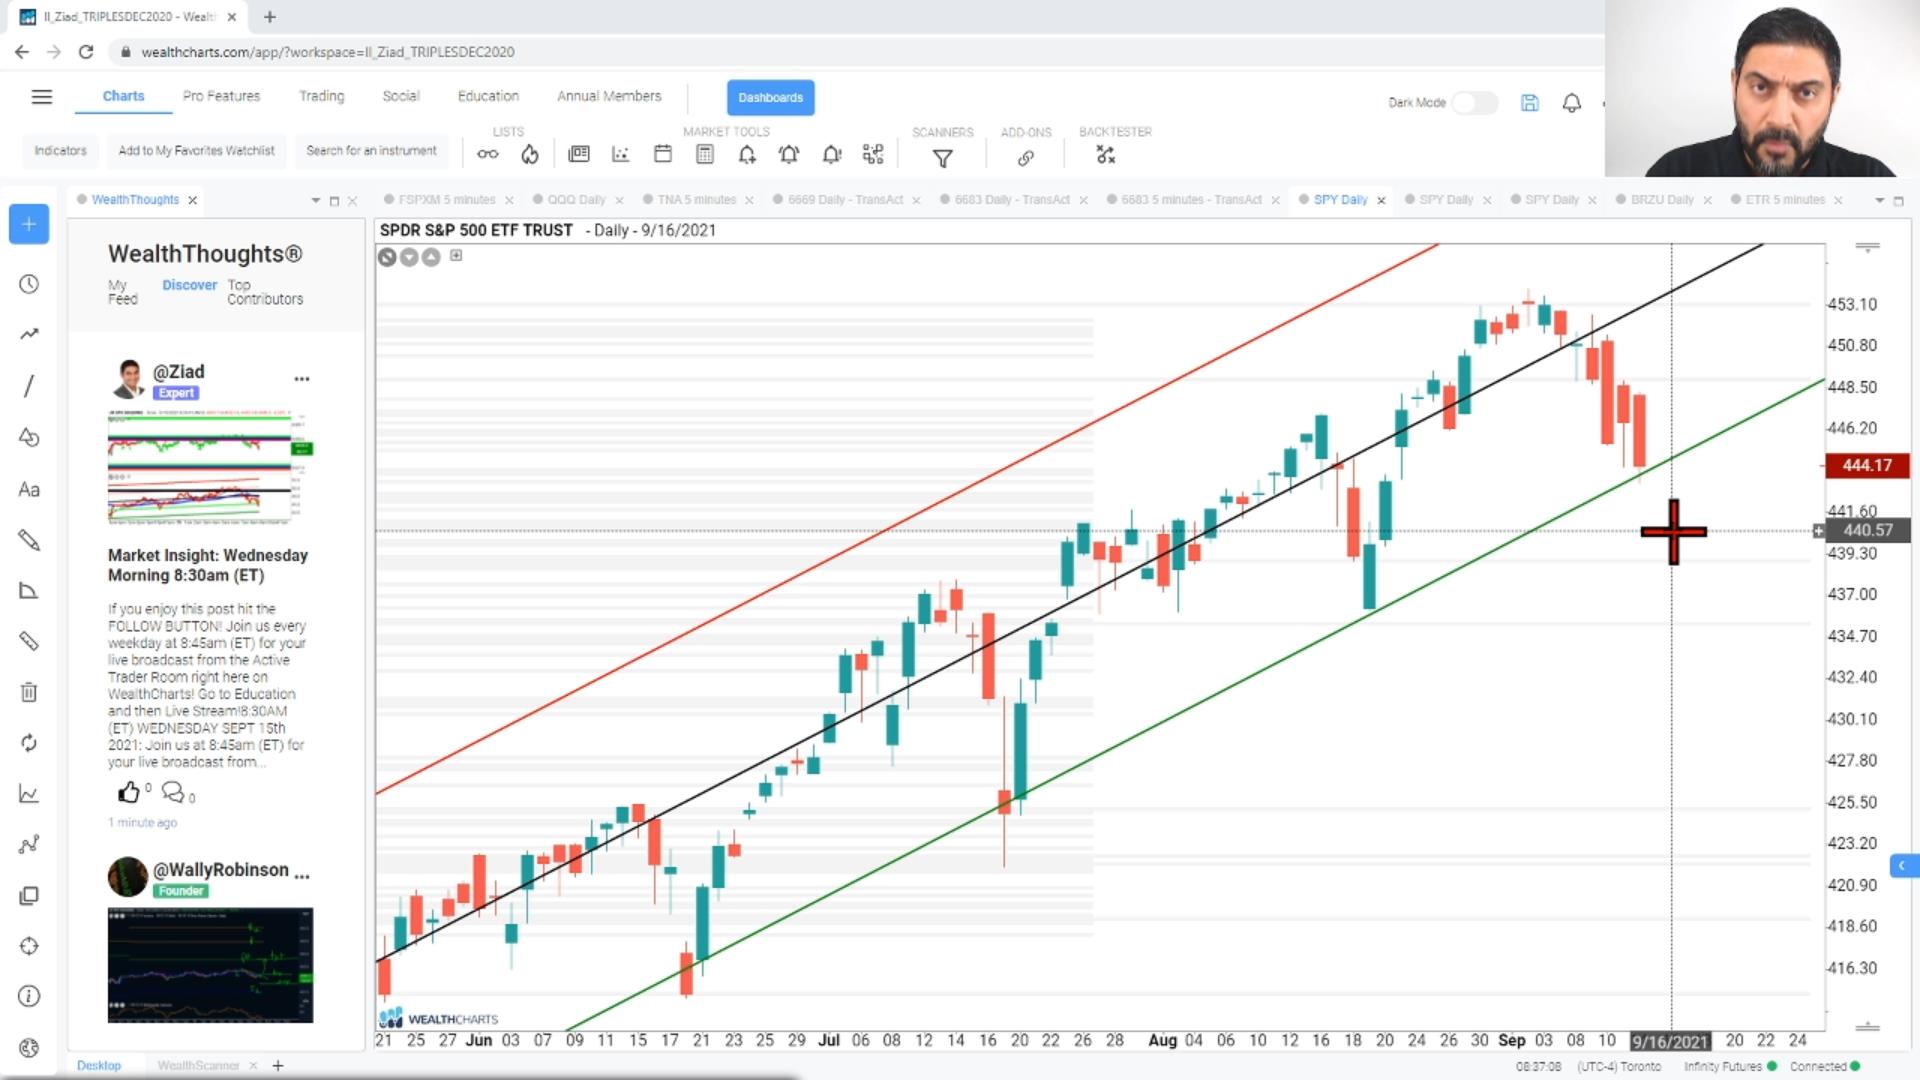Click the Indicators button

[x=60, y=151]
